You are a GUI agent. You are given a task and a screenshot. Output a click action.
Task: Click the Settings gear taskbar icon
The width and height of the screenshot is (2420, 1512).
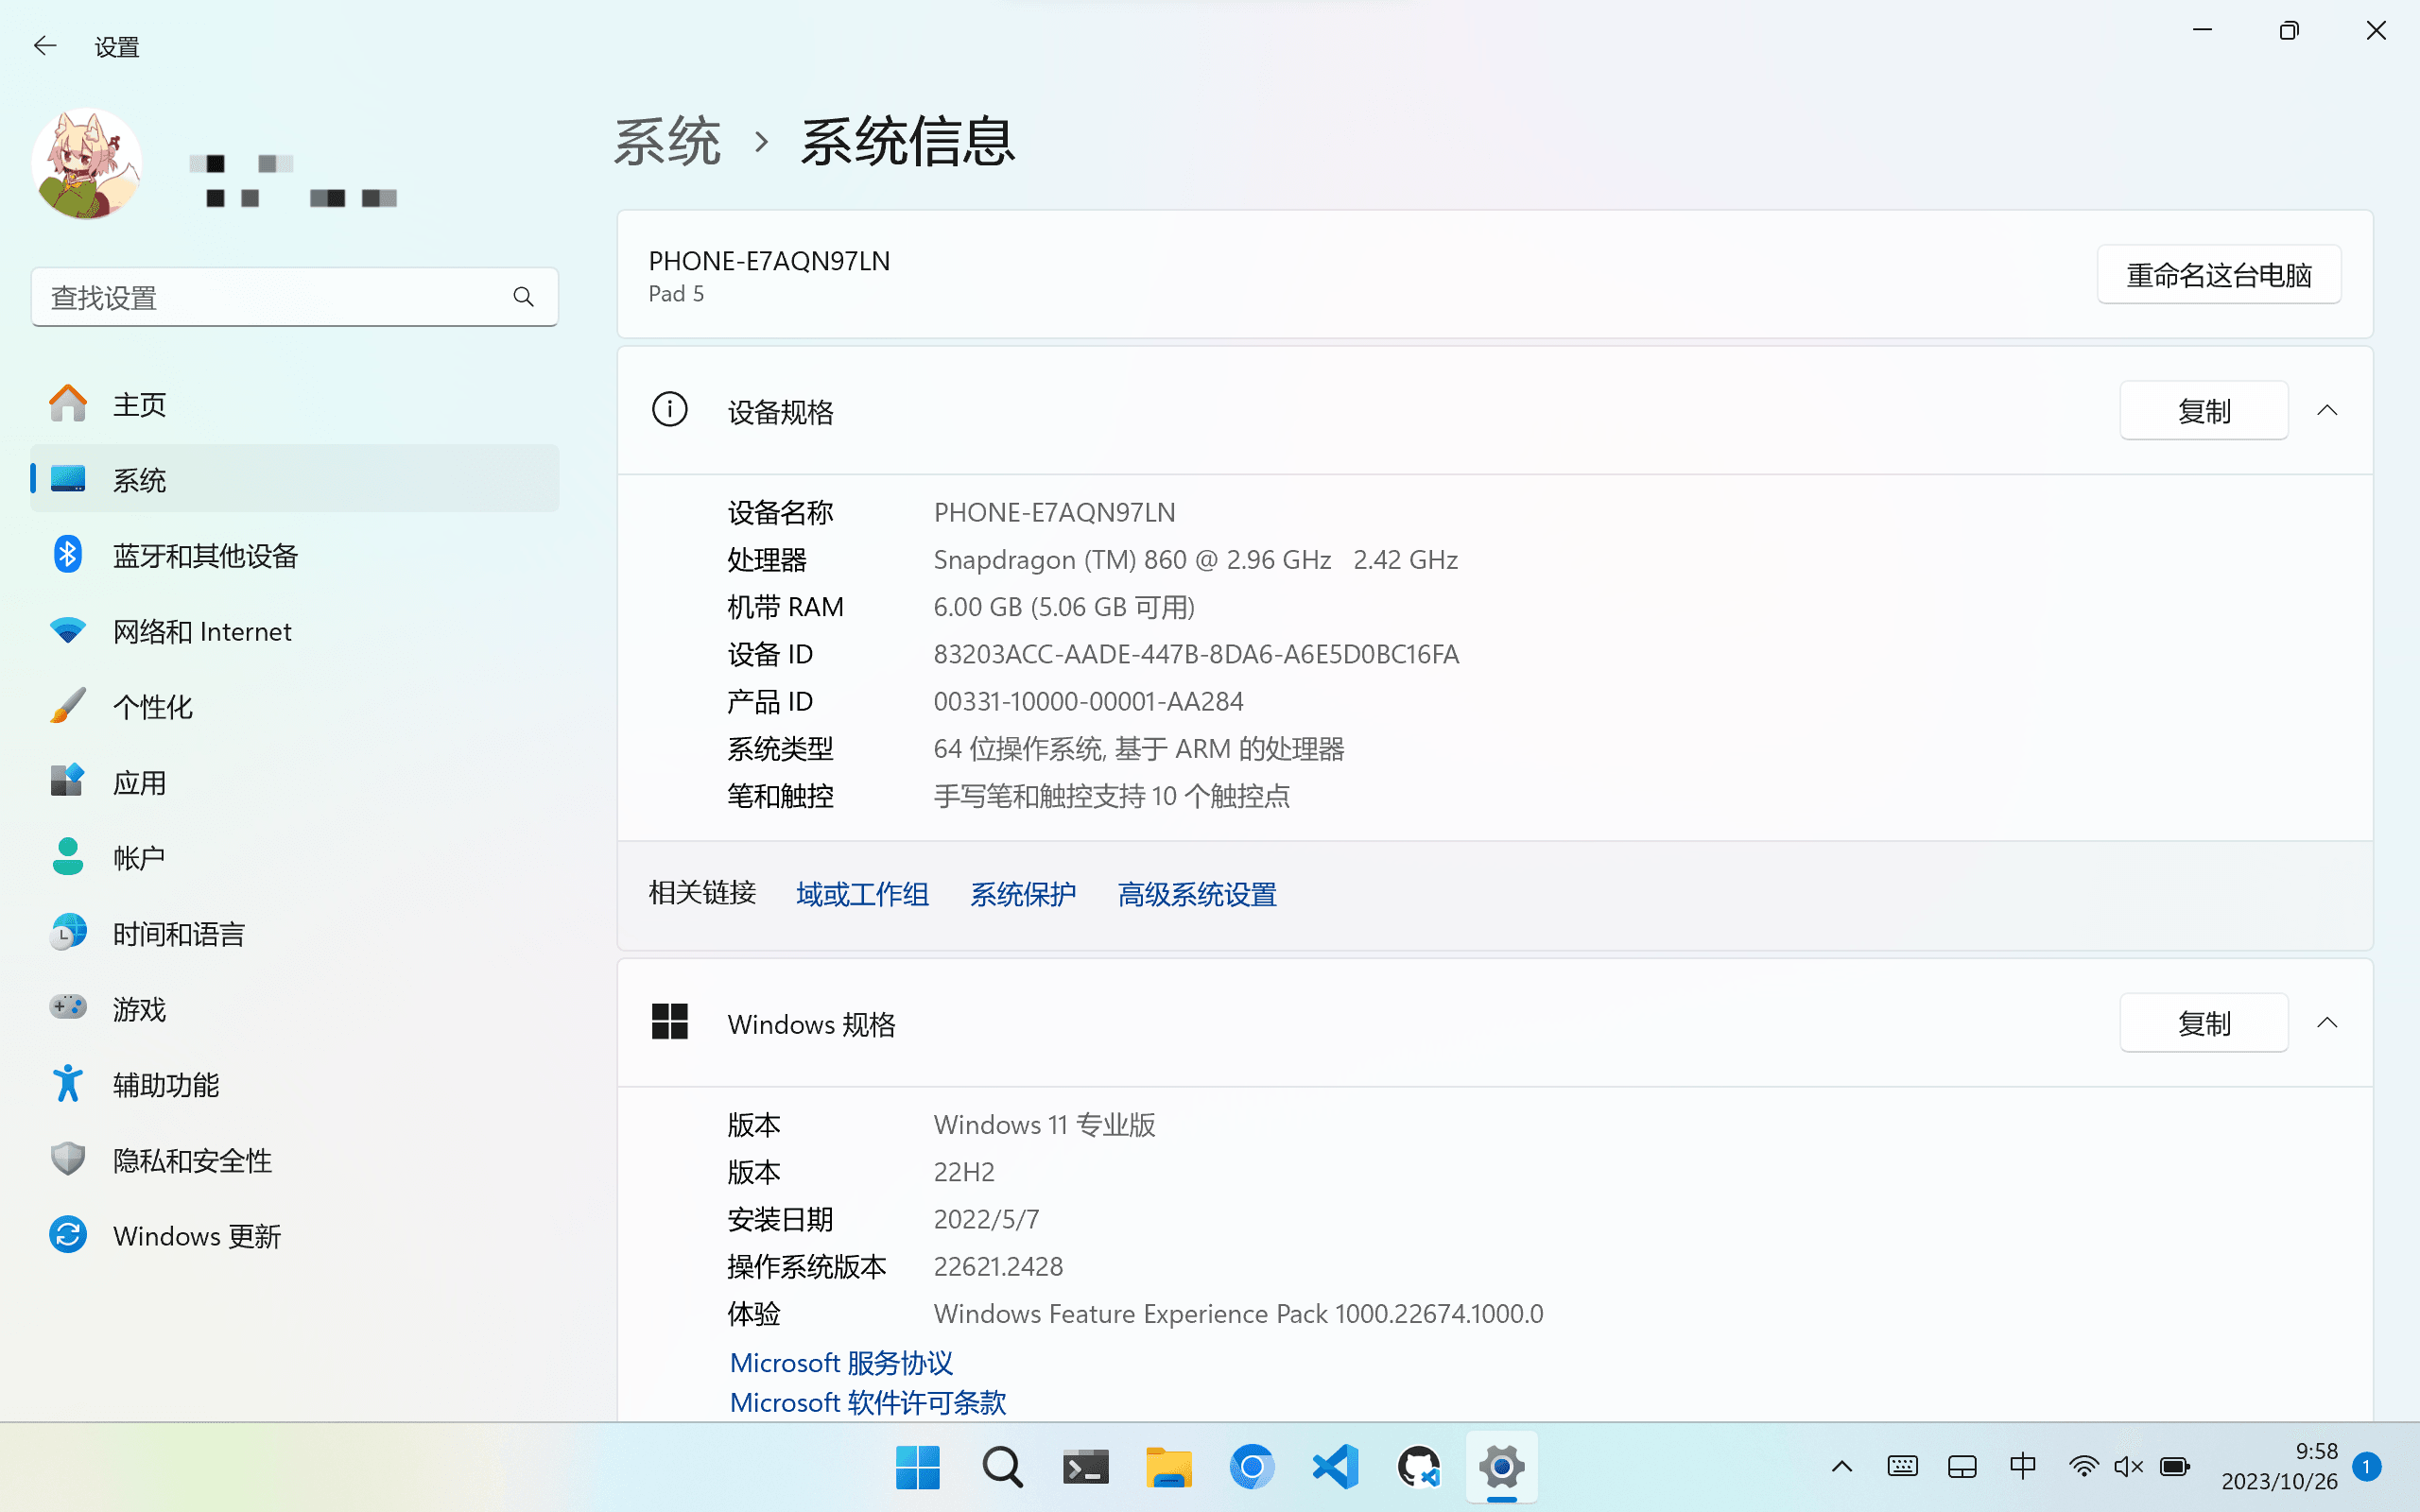click(x=1502, y=1467)
